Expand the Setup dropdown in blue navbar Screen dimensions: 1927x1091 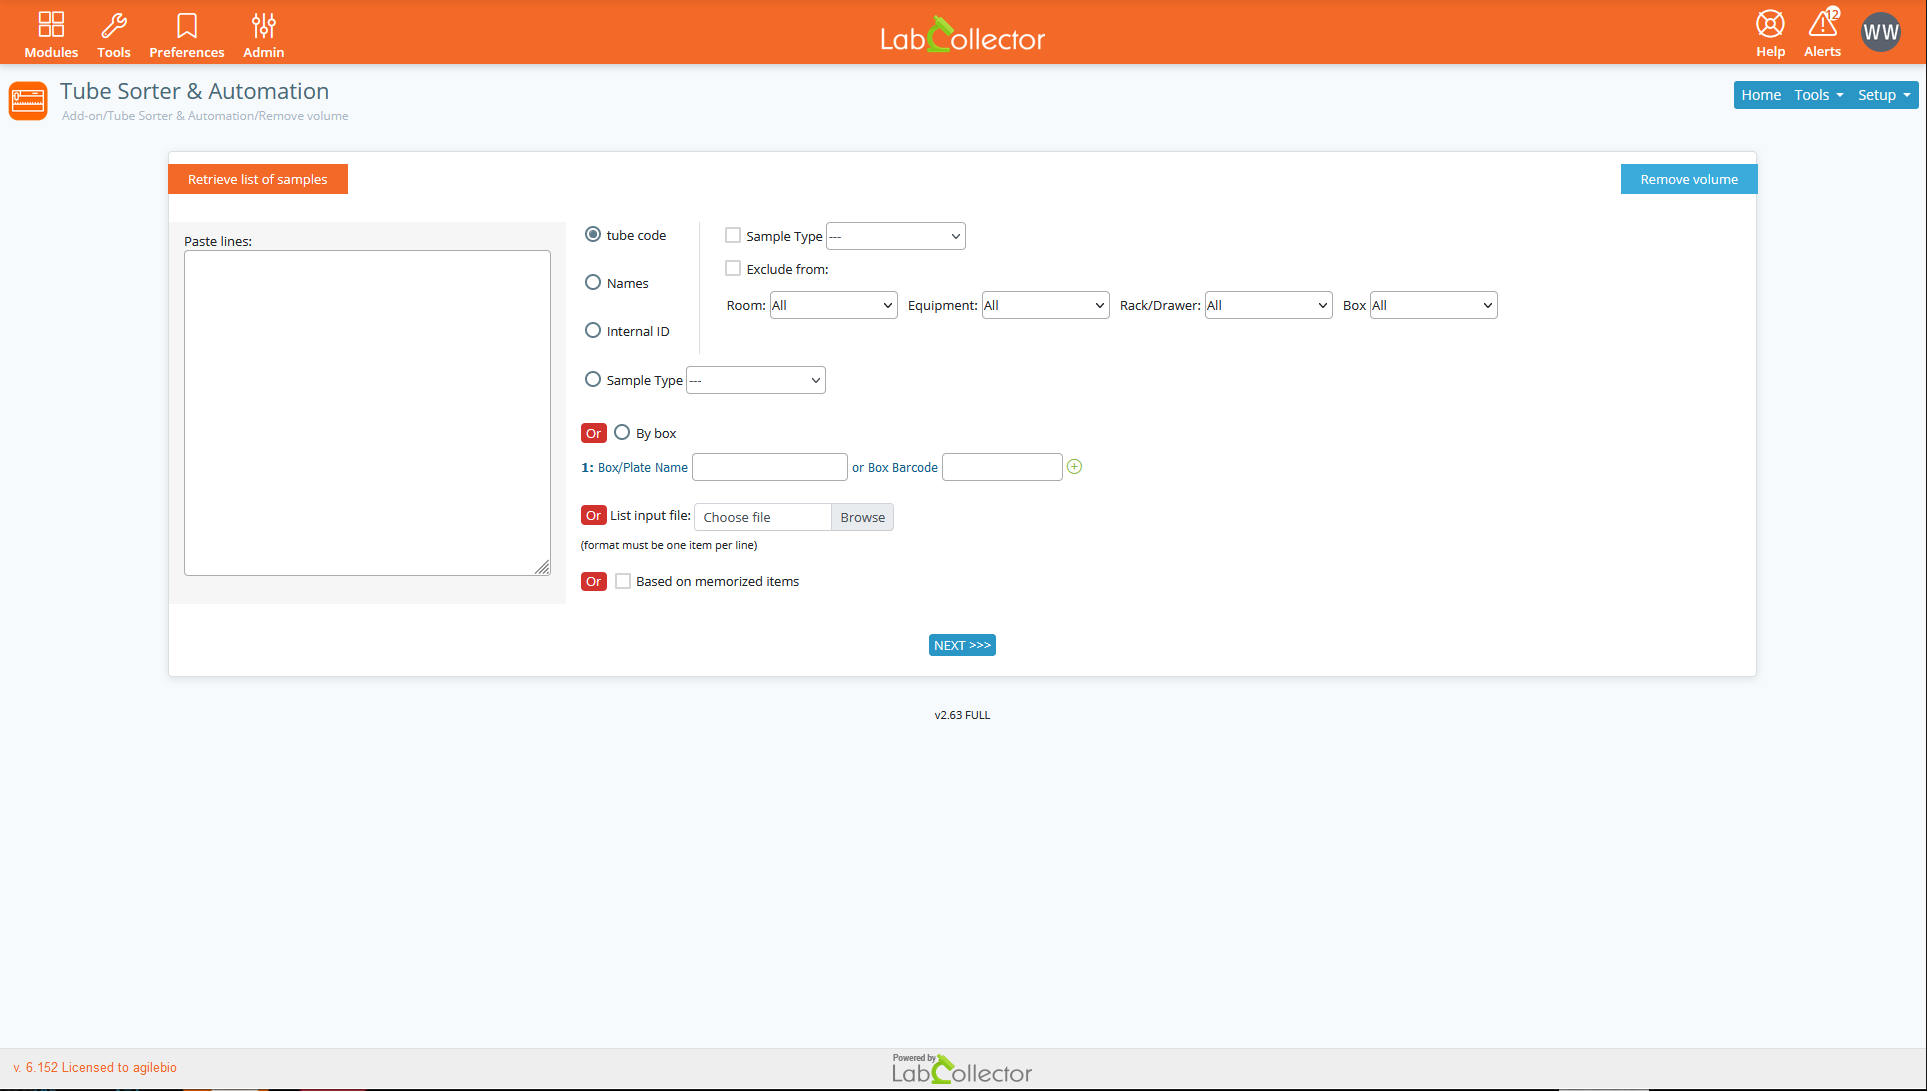pos(1884,95)
